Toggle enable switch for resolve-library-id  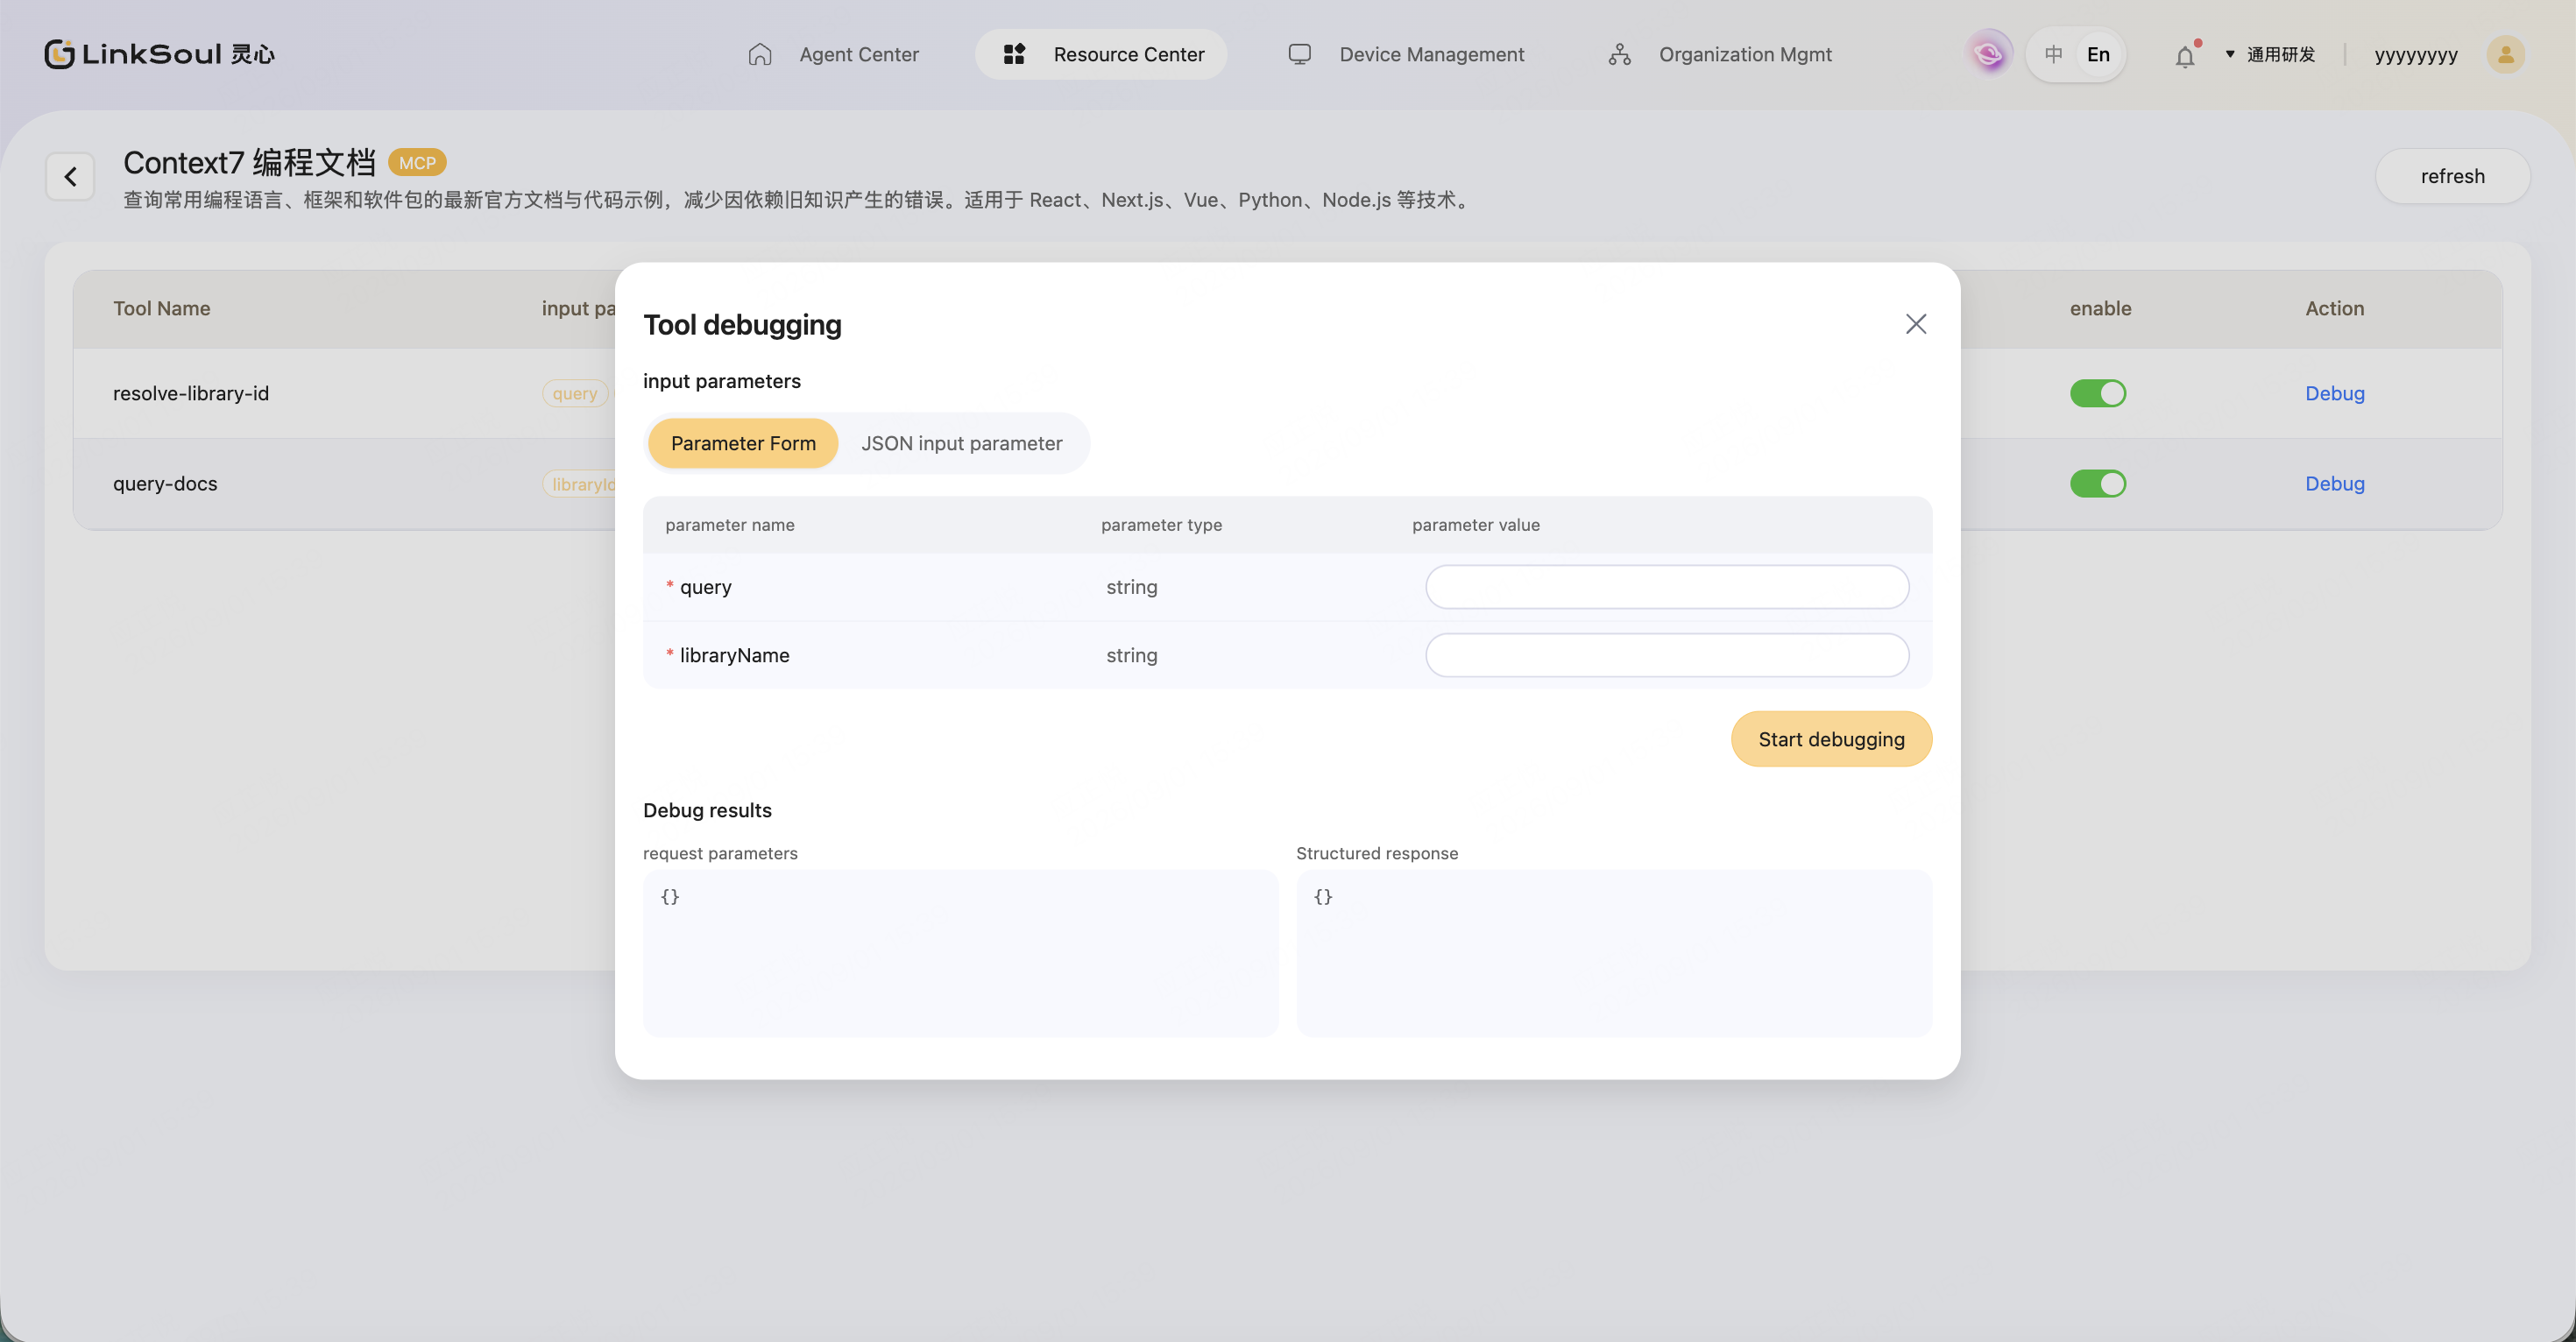pos(2098,393)
